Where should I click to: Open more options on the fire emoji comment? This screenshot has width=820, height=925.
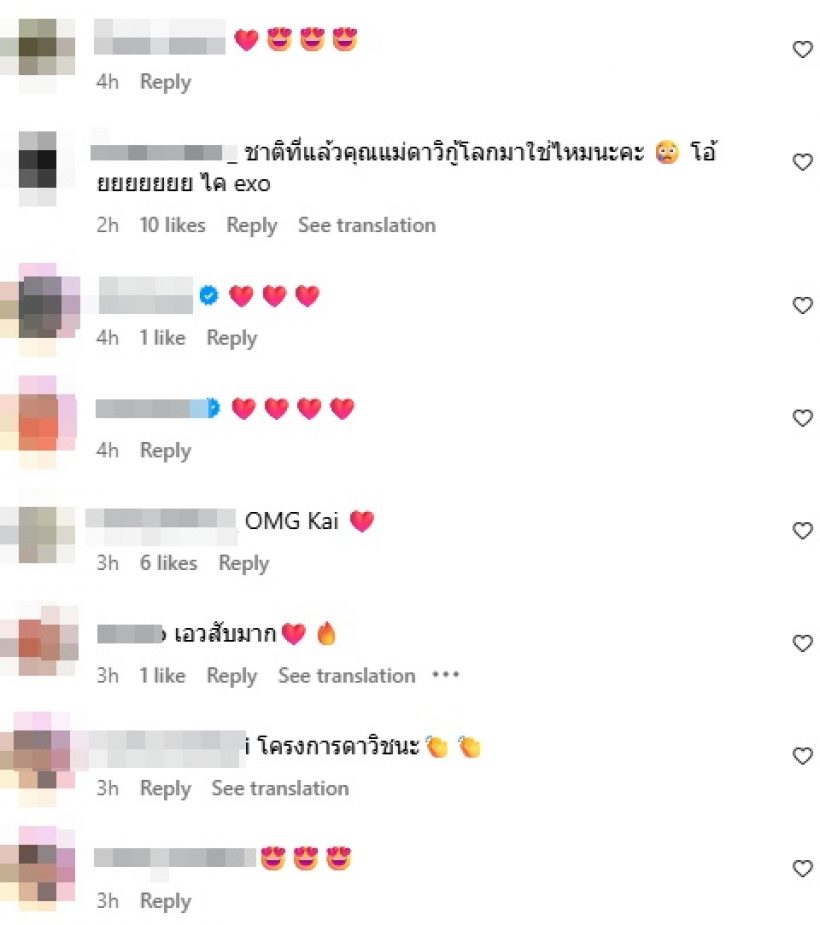pyautogui.click(x=445, y=675)
